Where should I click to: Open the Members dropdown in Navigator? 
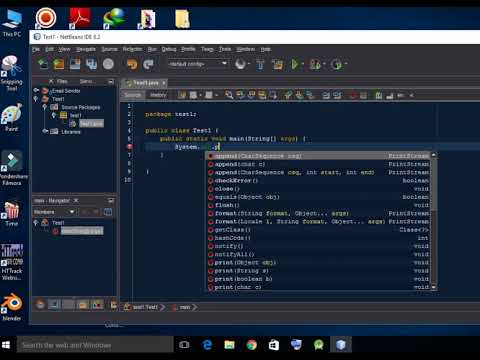point(54,212)
